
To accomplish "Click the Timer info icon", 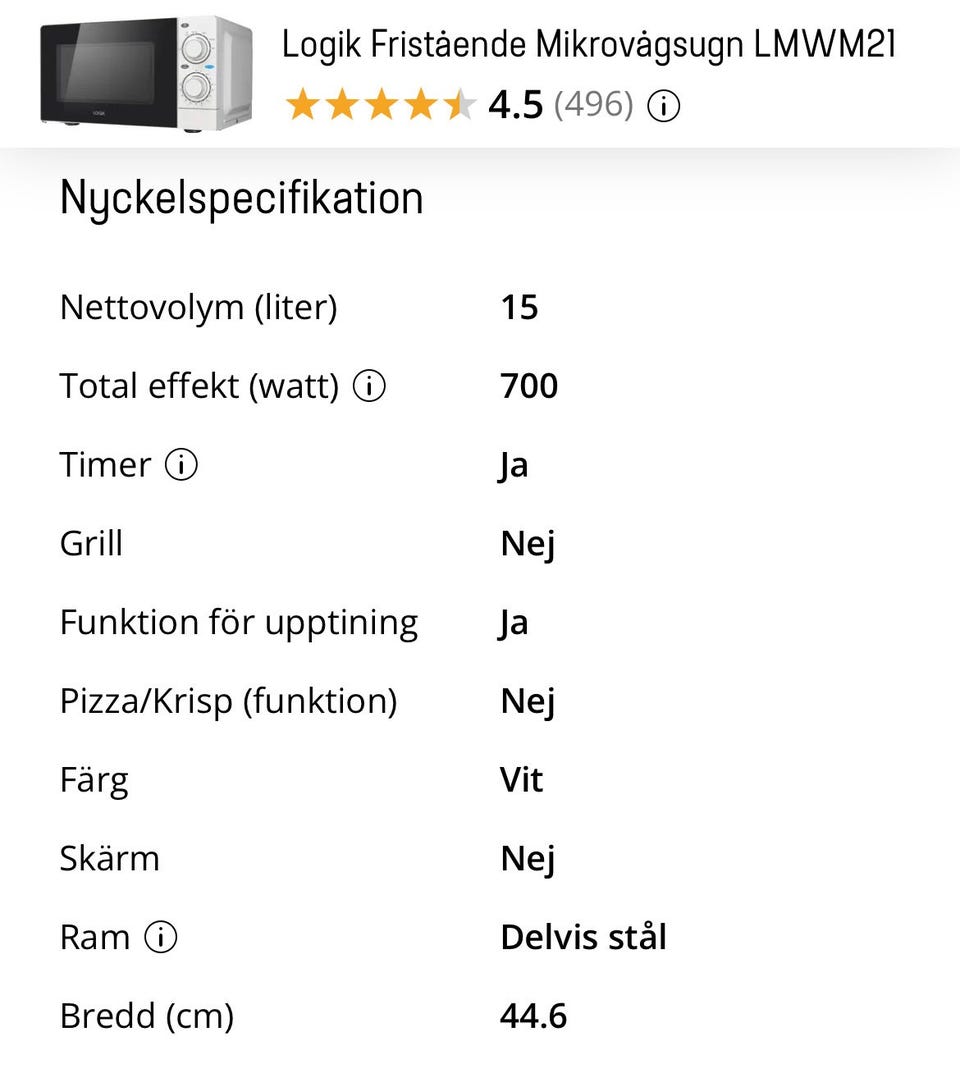I will pyautogui.click(x=182, y=465).
